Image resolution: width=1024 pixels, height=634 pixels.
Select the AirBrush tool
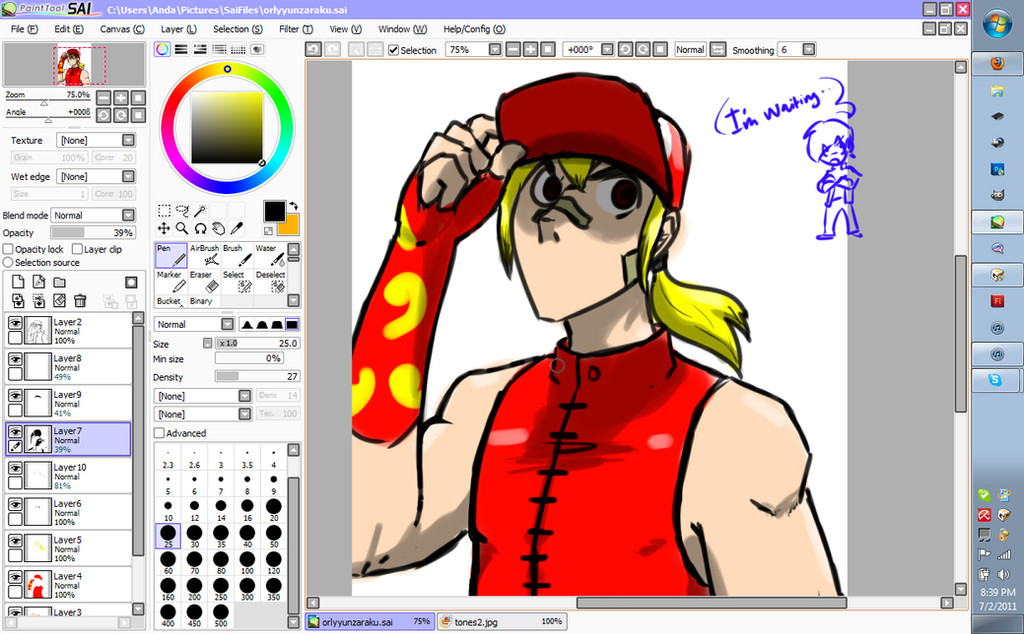coord(204,255)
